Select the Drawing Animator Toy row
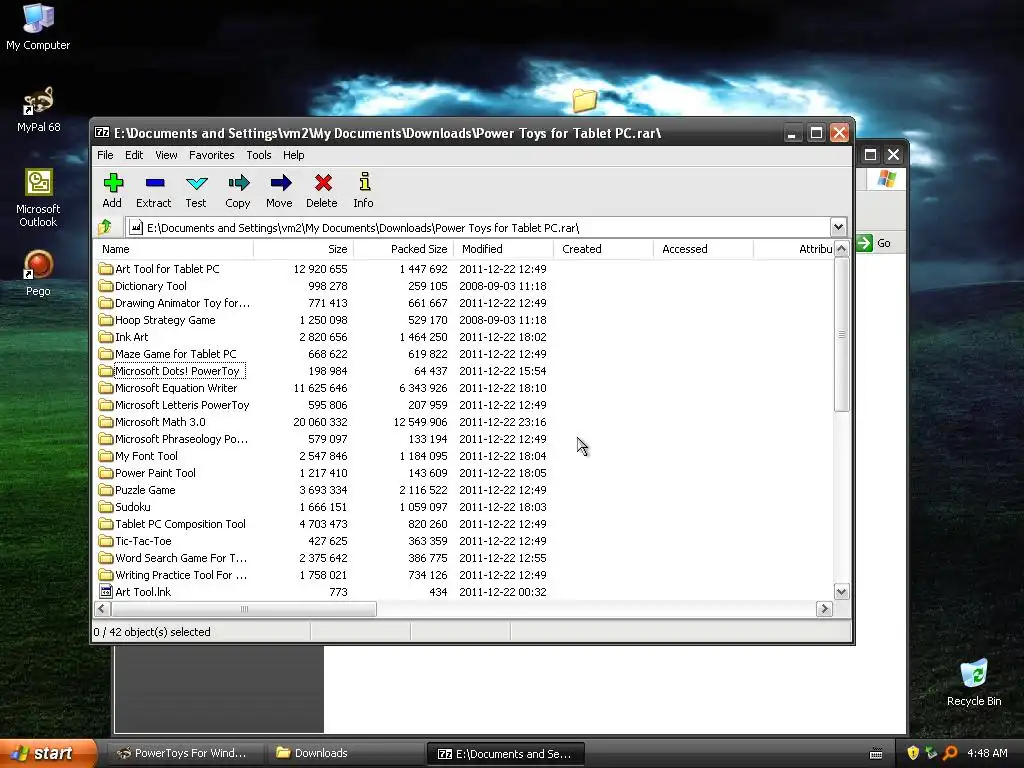1024x768 pixels. (464, 302)
